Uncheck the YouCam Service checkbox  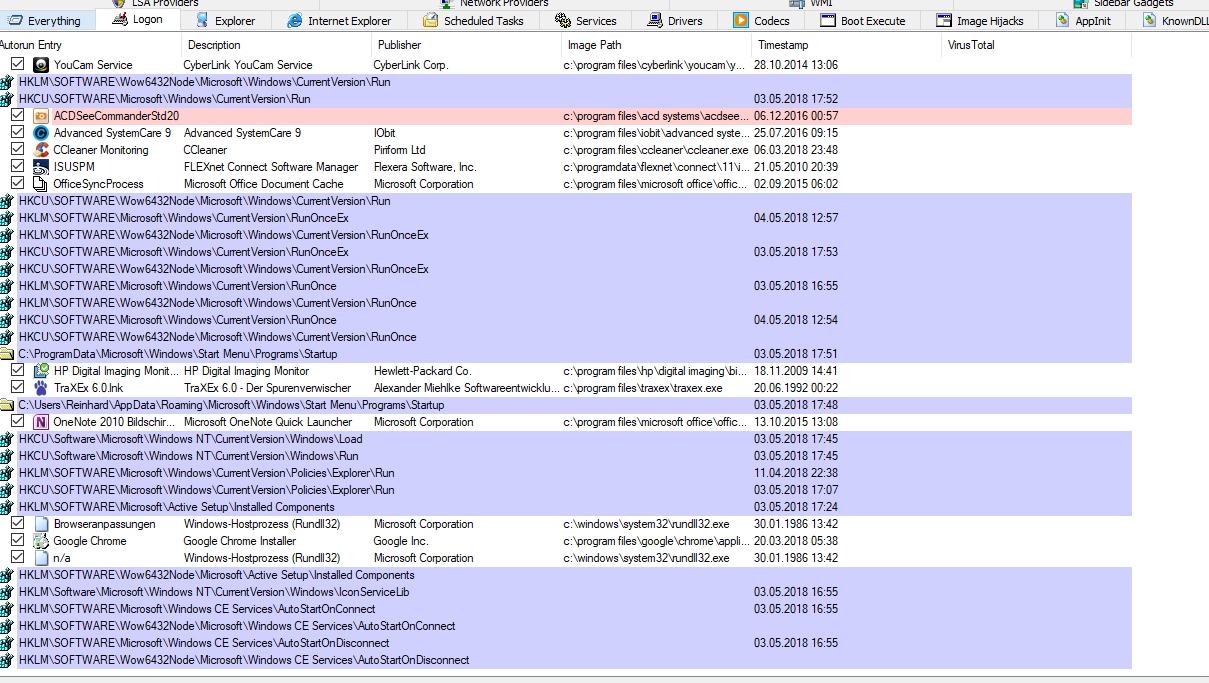tap(18, 65)
